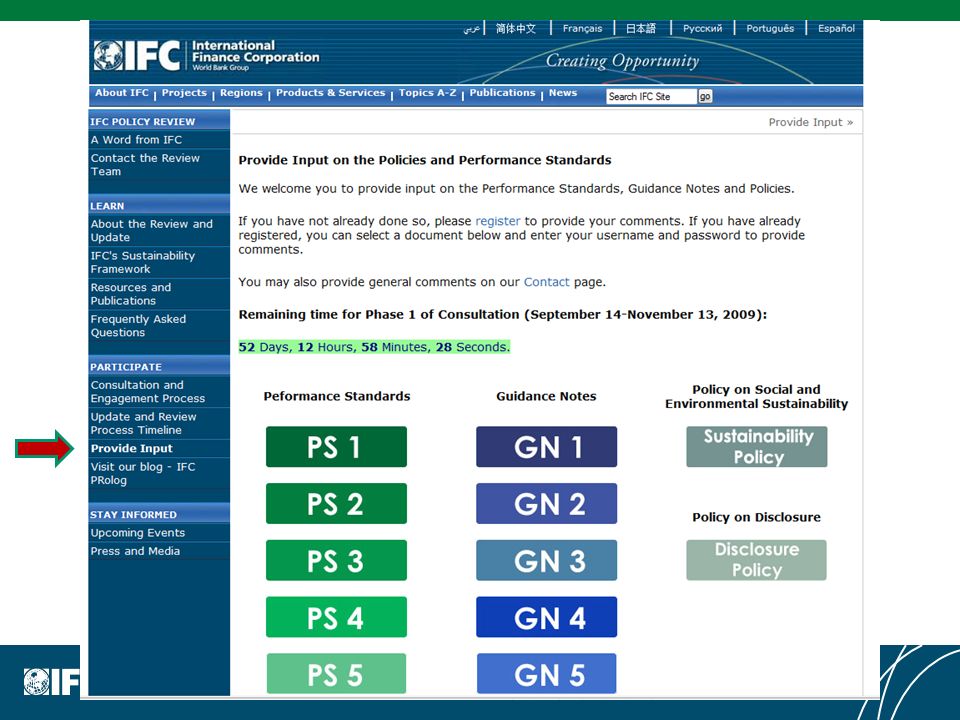Open the About IFC menu
The height and width of the screenshot is (720, 960).
point(122,92)
